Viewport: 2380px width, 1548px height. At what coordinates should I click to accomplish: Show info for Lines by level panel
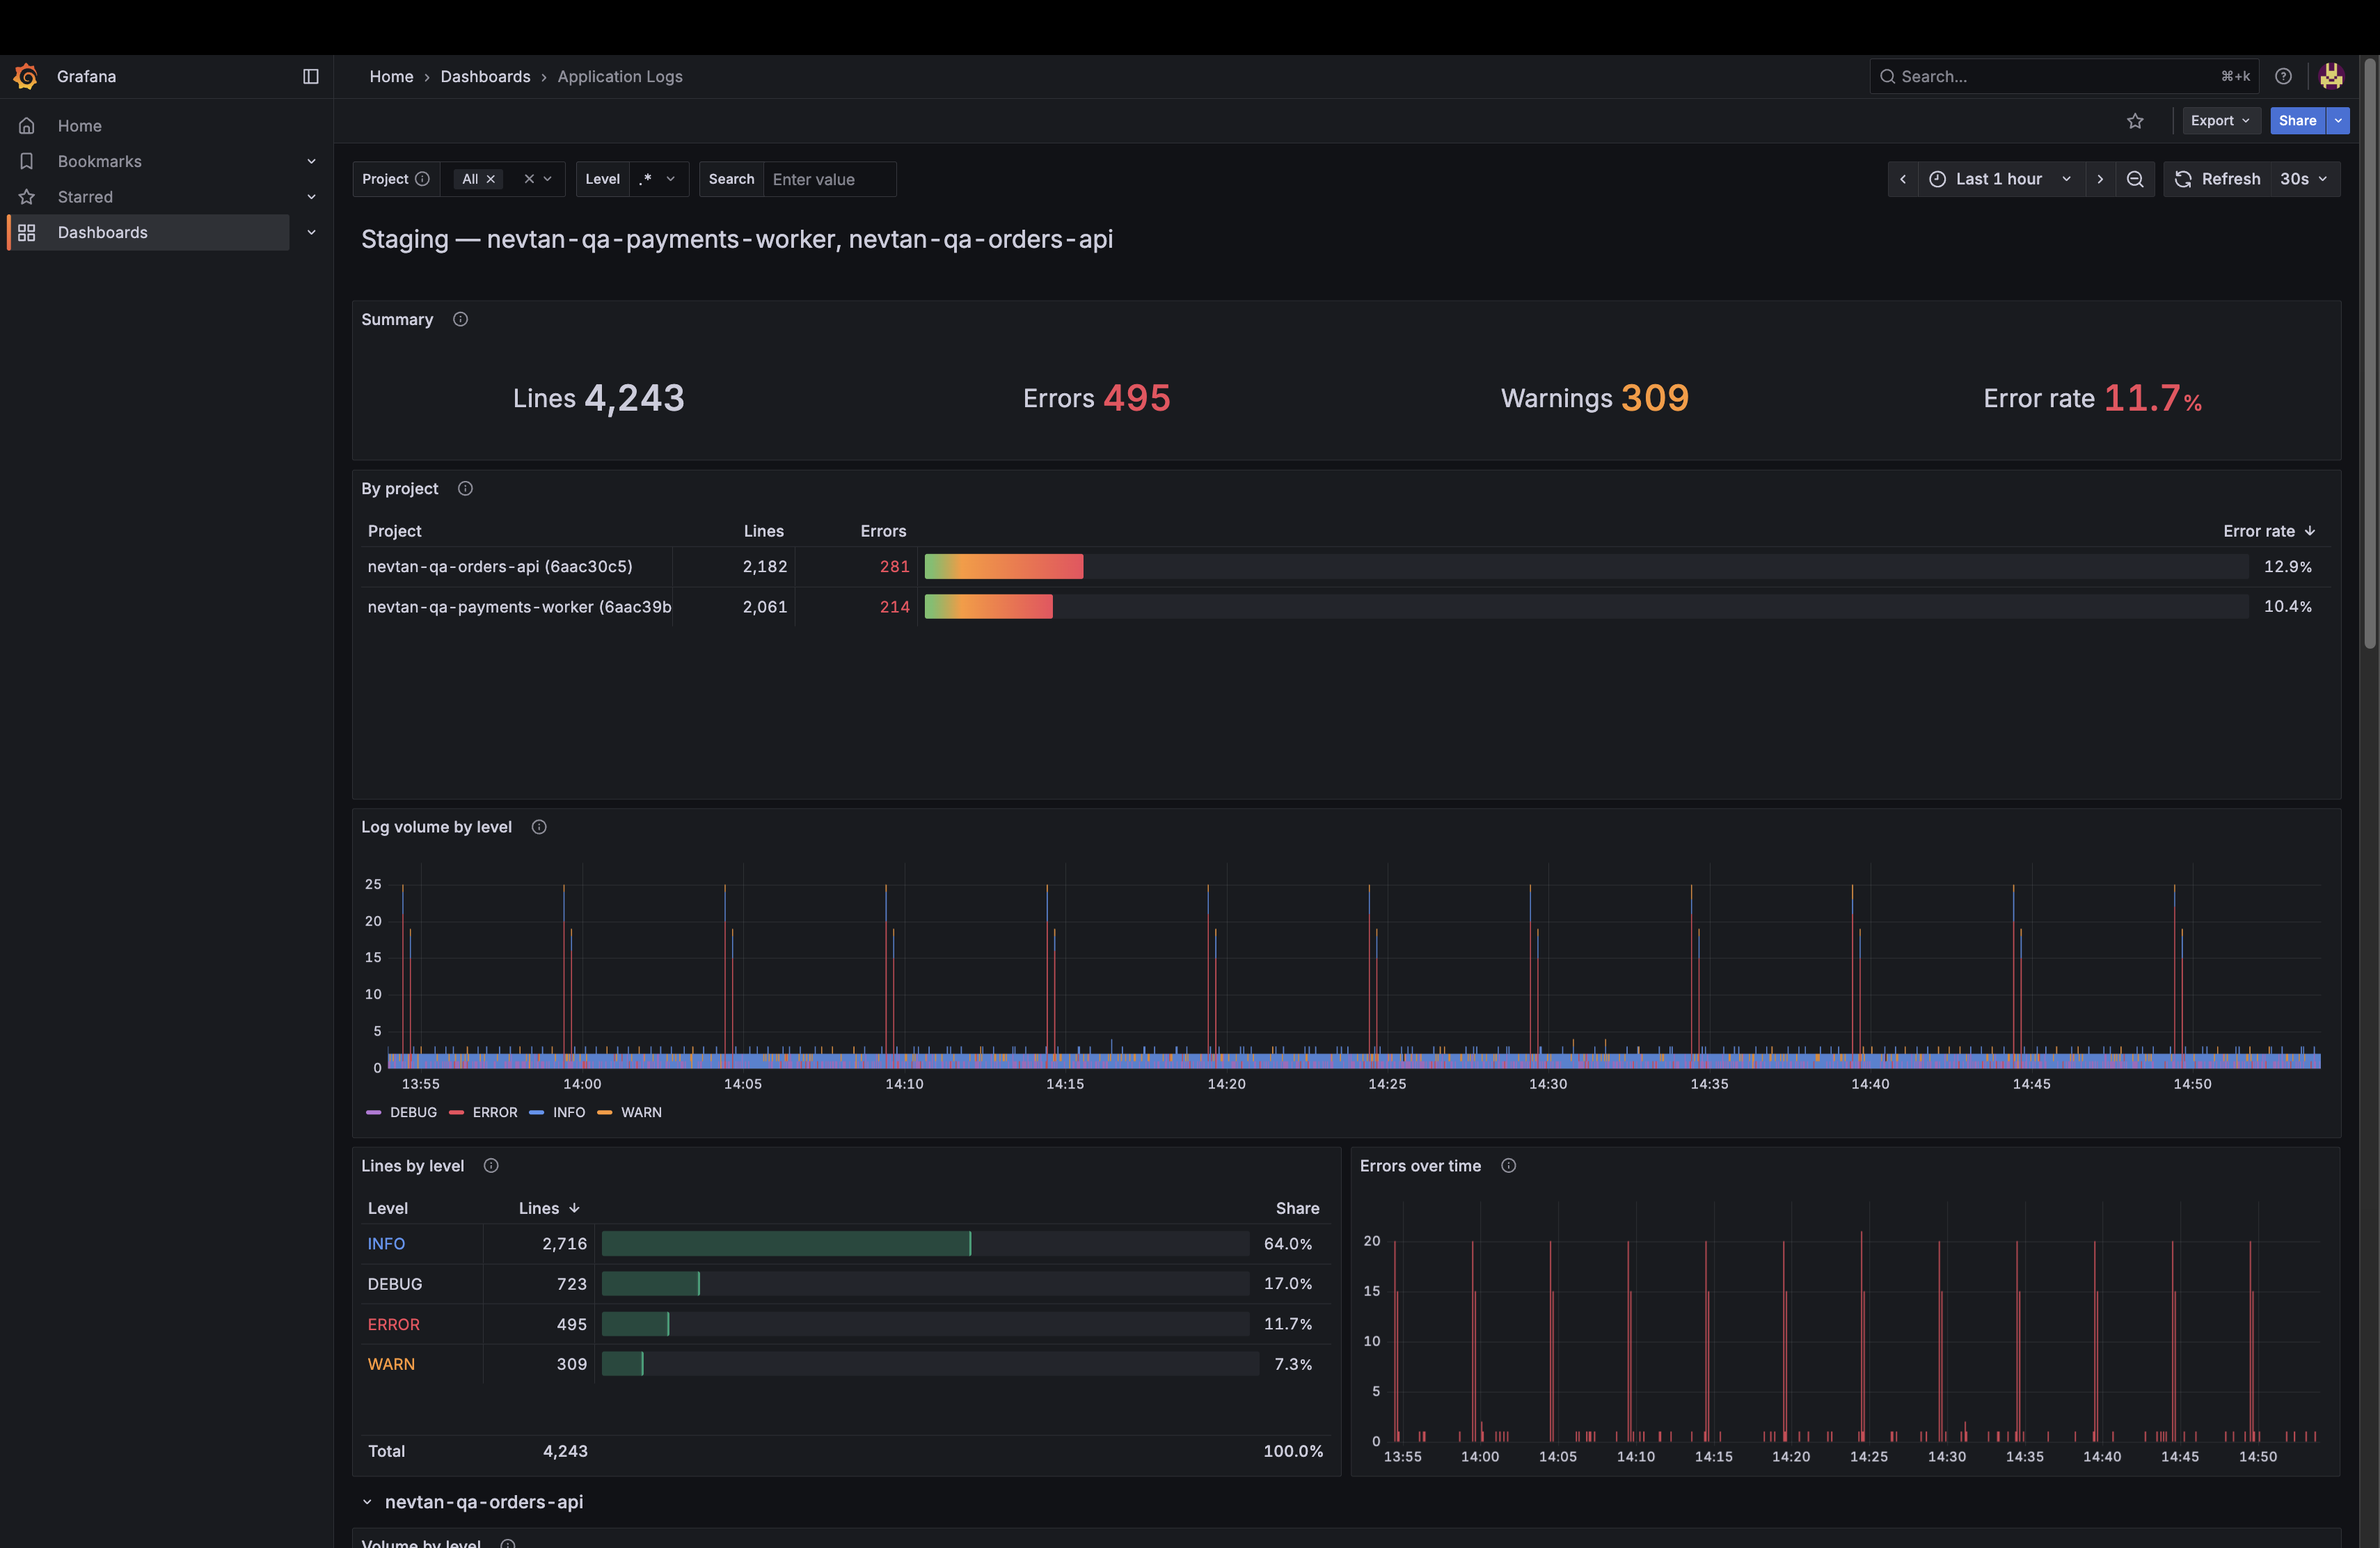491,1166
